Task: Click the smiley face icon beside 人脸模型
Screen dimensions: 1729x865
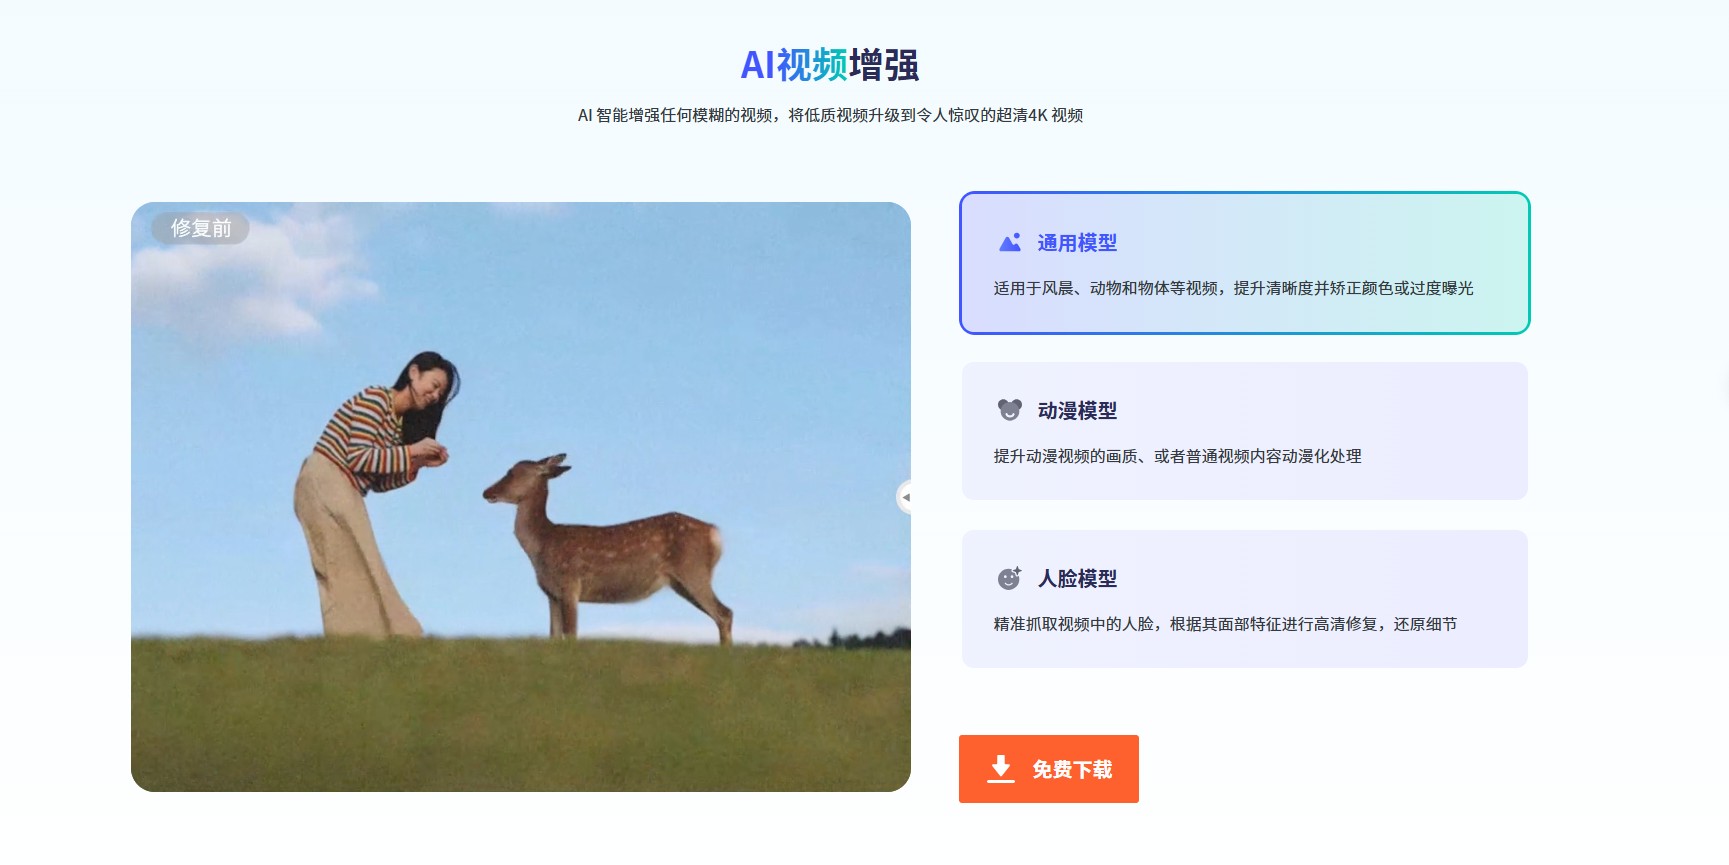Action: pyautogui.click(x=1010, y=578)
